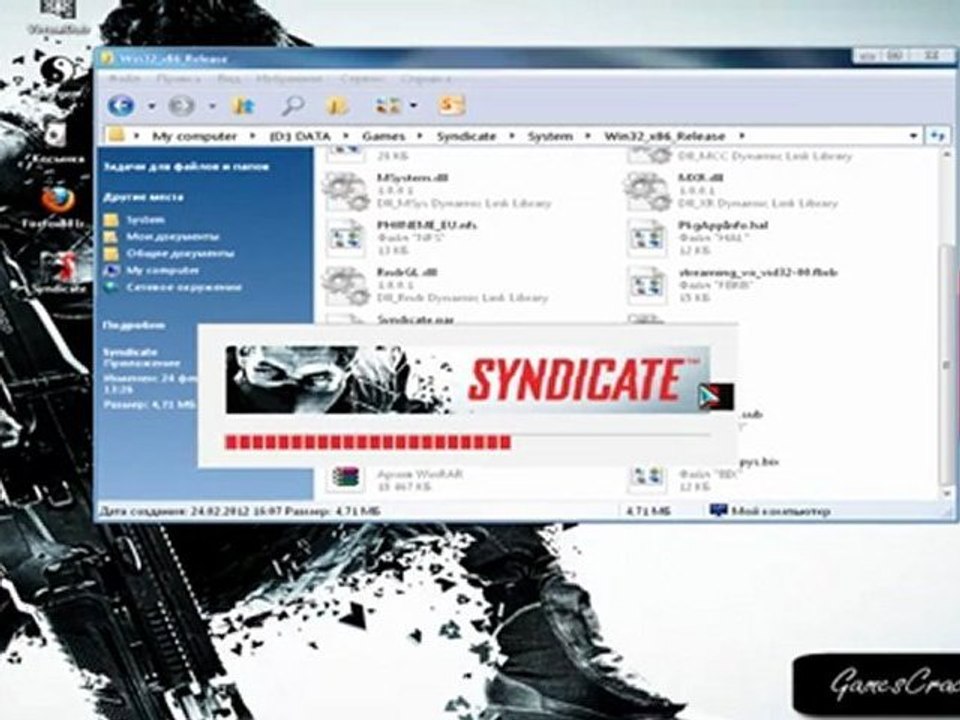
Task: Select the PkgAppInfo.hal file icon
Action: tap(647, 238)
